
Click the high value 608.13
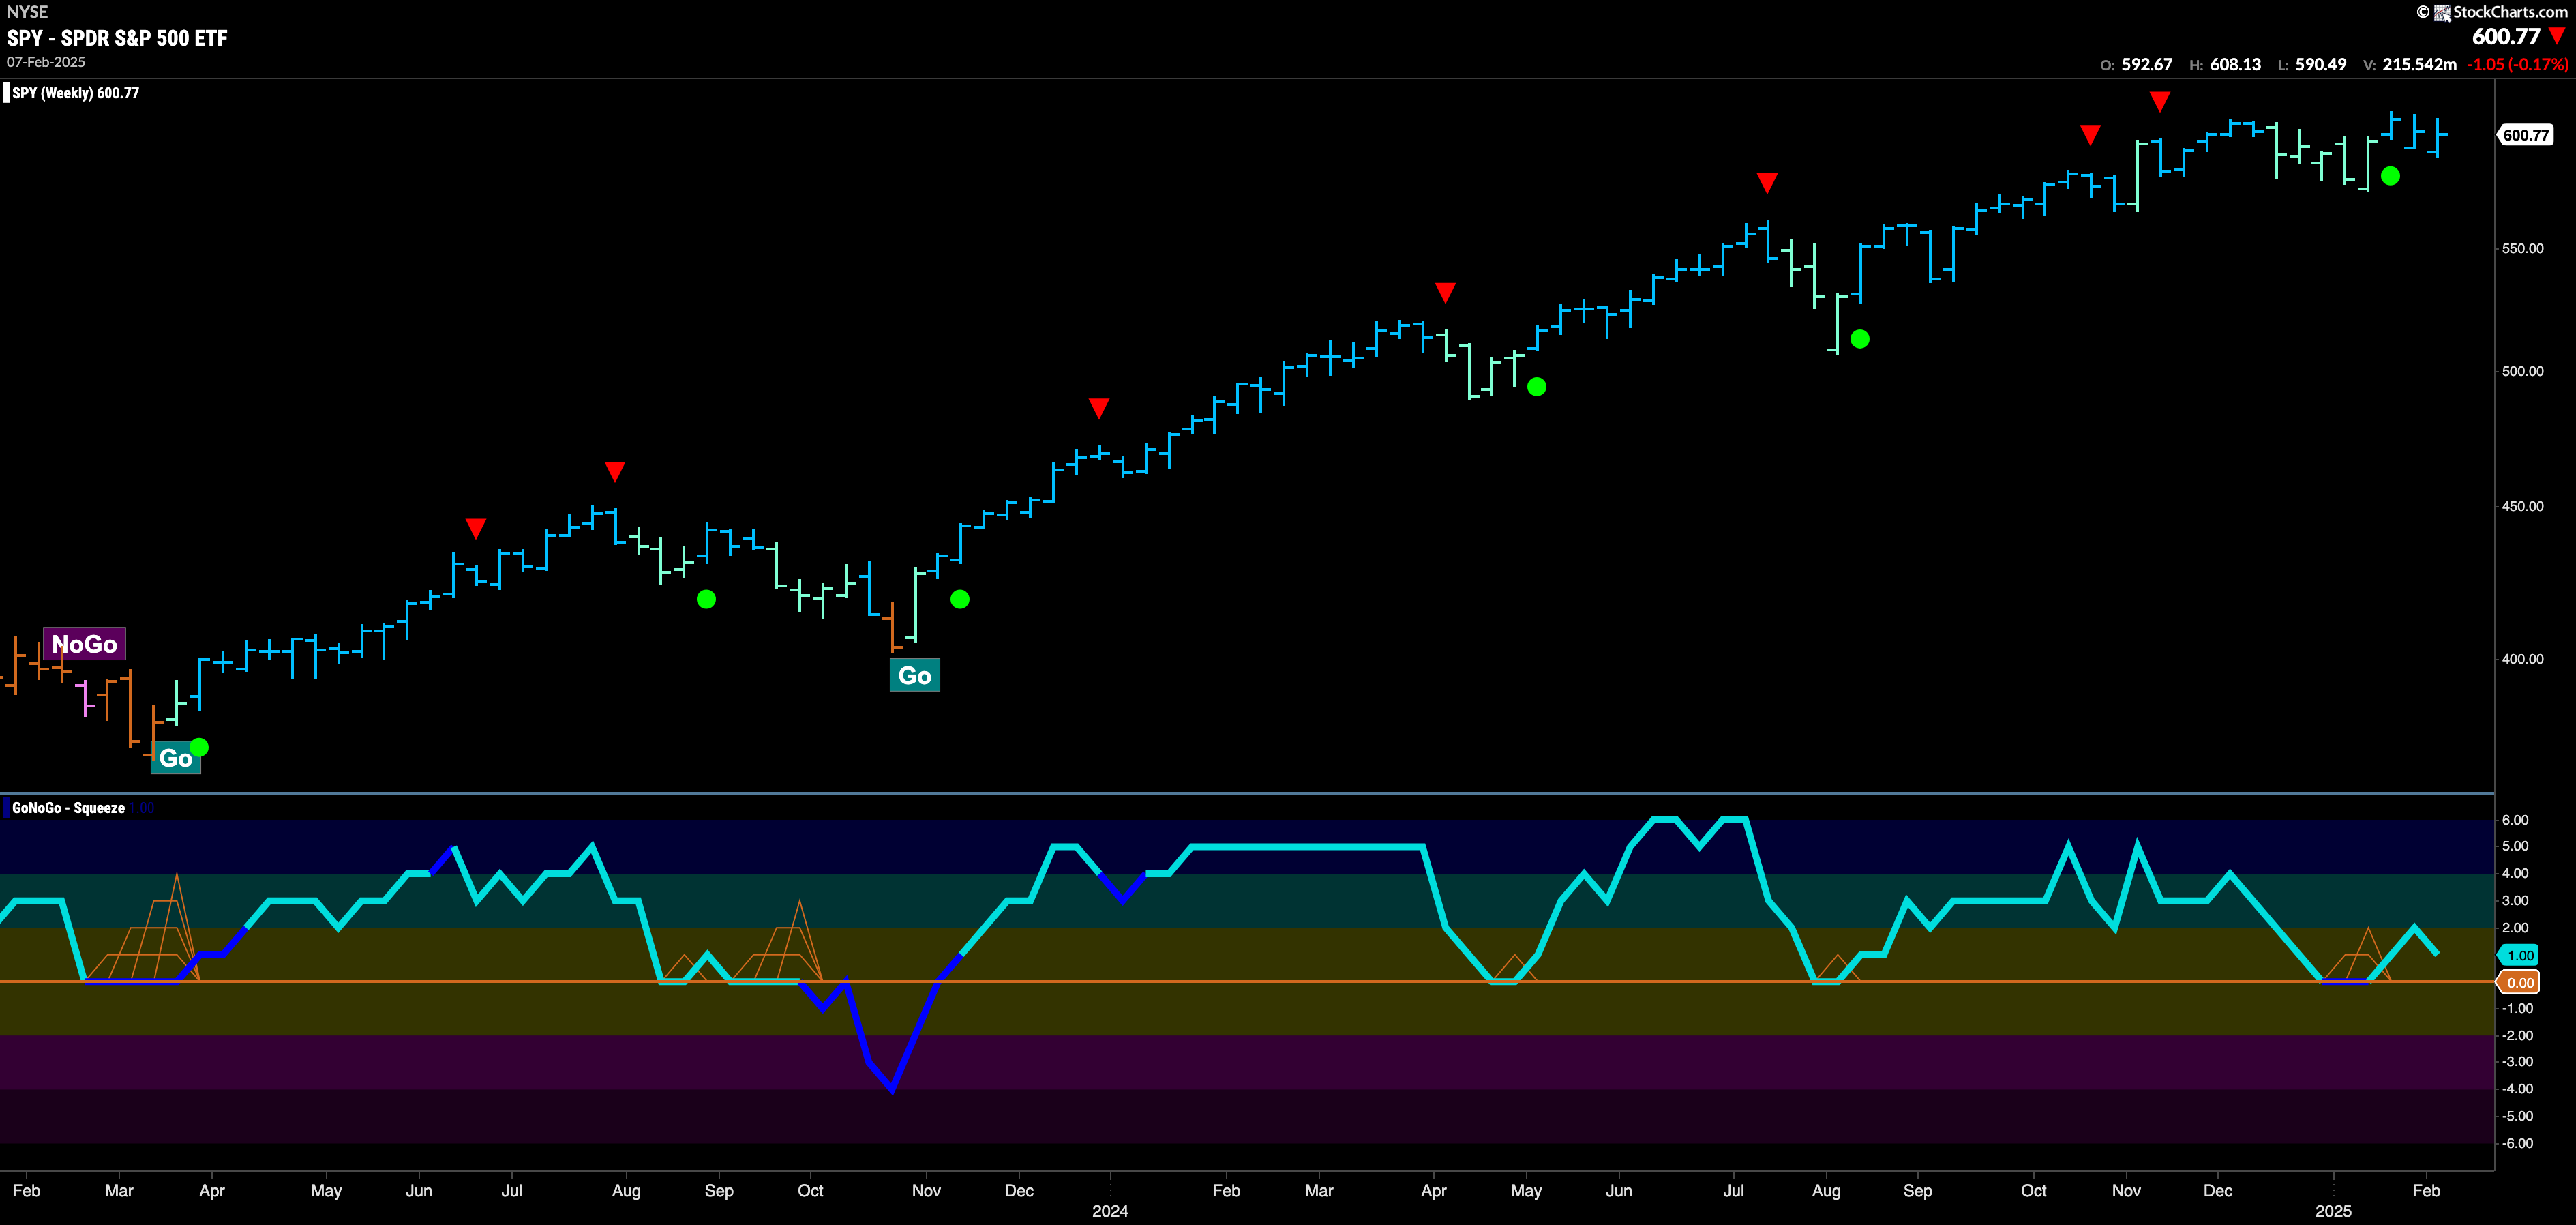[2235, 65]
